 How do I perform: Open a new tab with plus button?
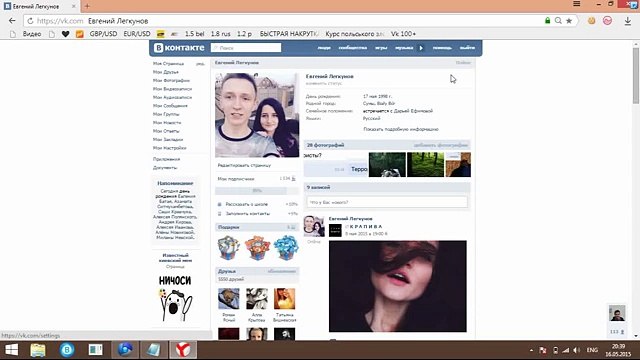(x=87, y=6)
